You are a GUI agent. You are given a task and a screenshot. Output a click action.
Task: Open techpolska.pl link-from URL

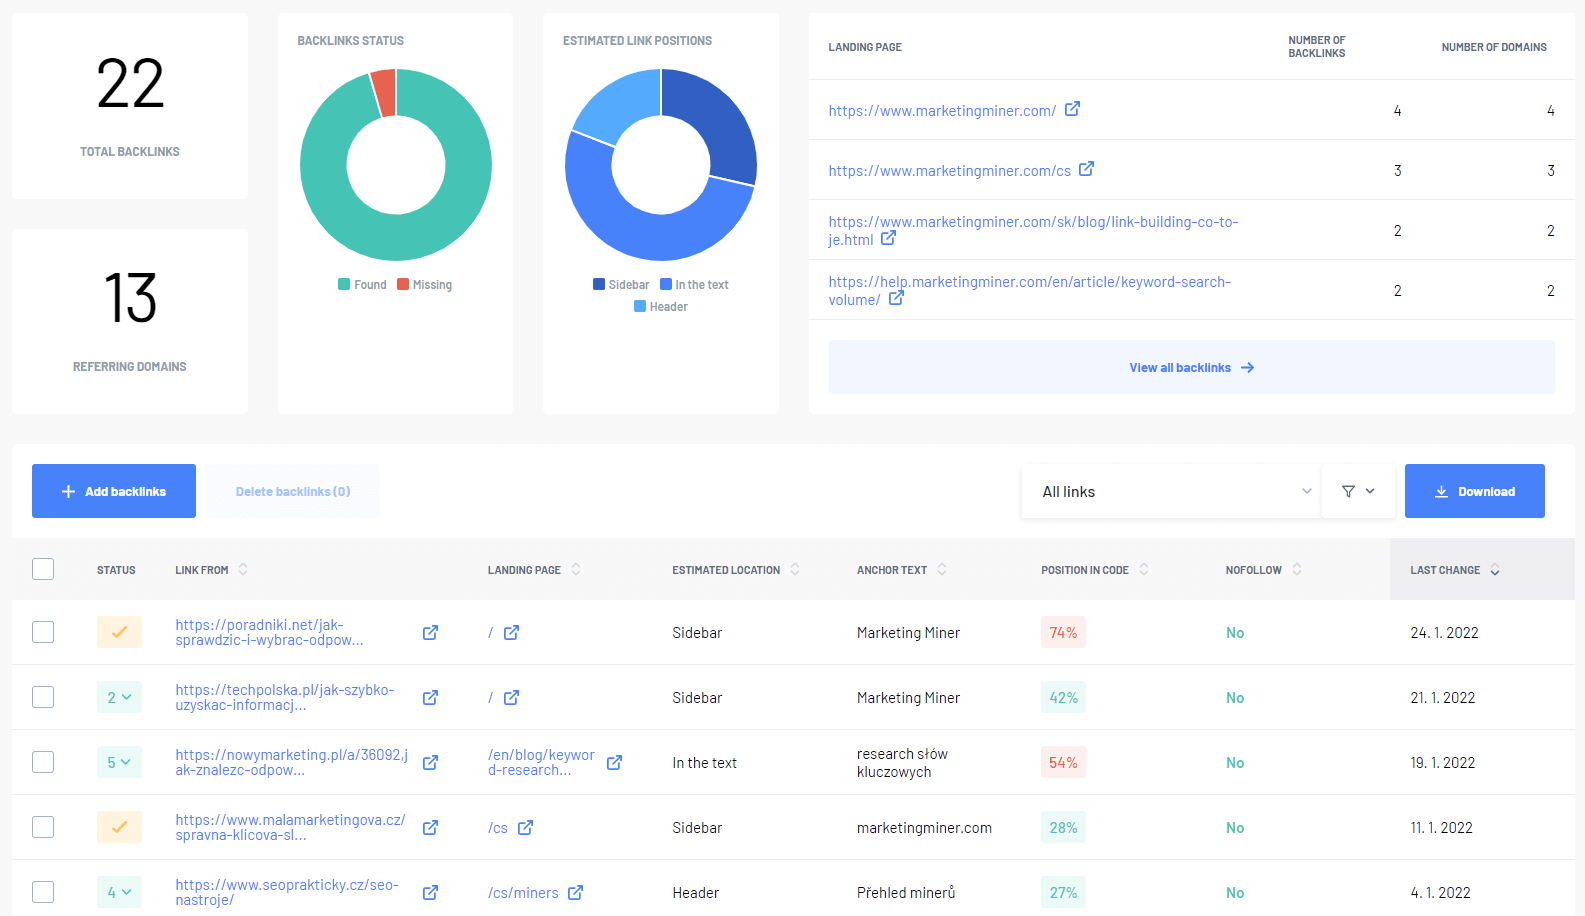285,697
